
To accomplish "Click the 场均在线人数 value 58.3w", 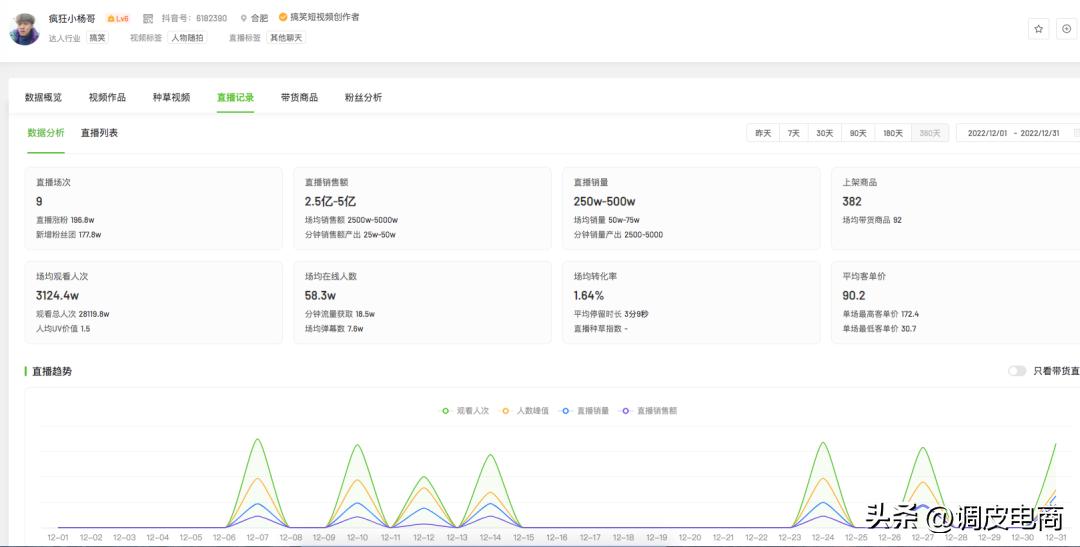I will pyautogui.click(x=320, y=296).
